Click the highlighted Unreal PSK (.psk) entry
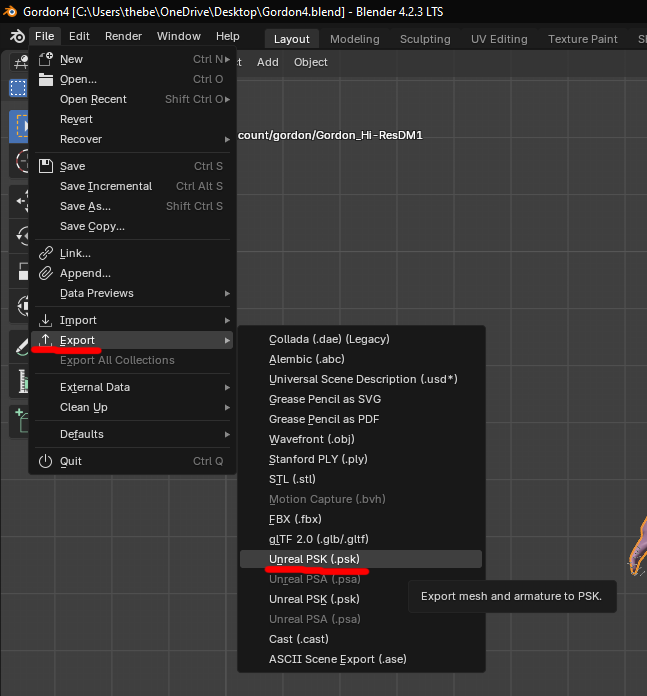647x696 pixels. click(361, 559)
